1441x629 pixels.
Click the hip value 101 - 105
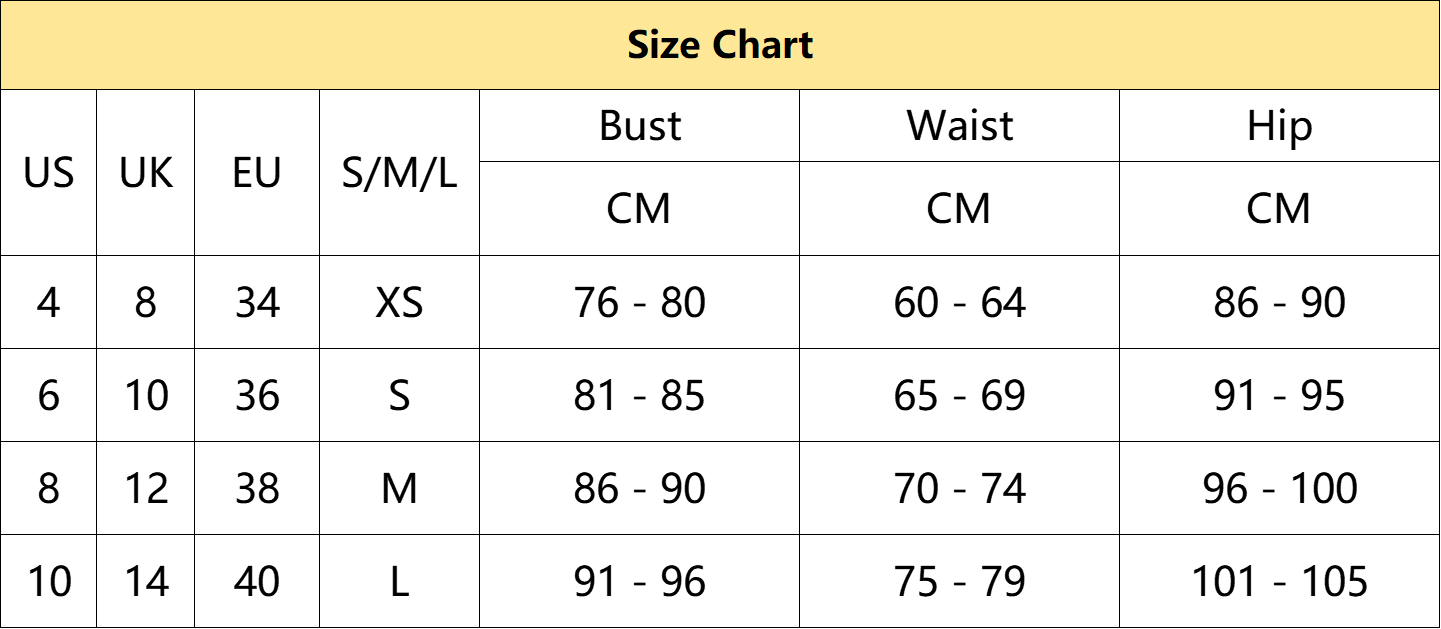[x=1280, y=581]
